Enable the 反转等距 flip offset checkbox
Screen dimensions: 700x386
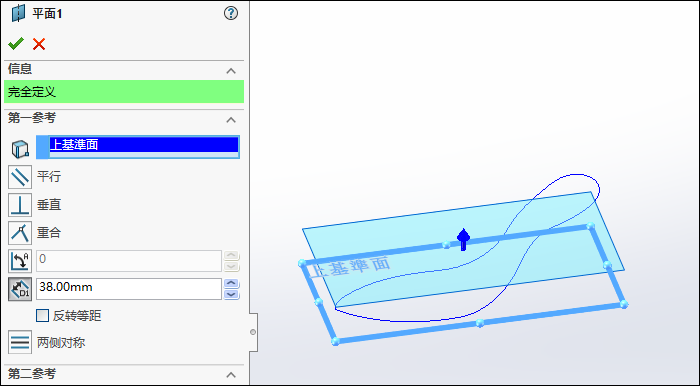pyautogui.click(x=42, y=316)
